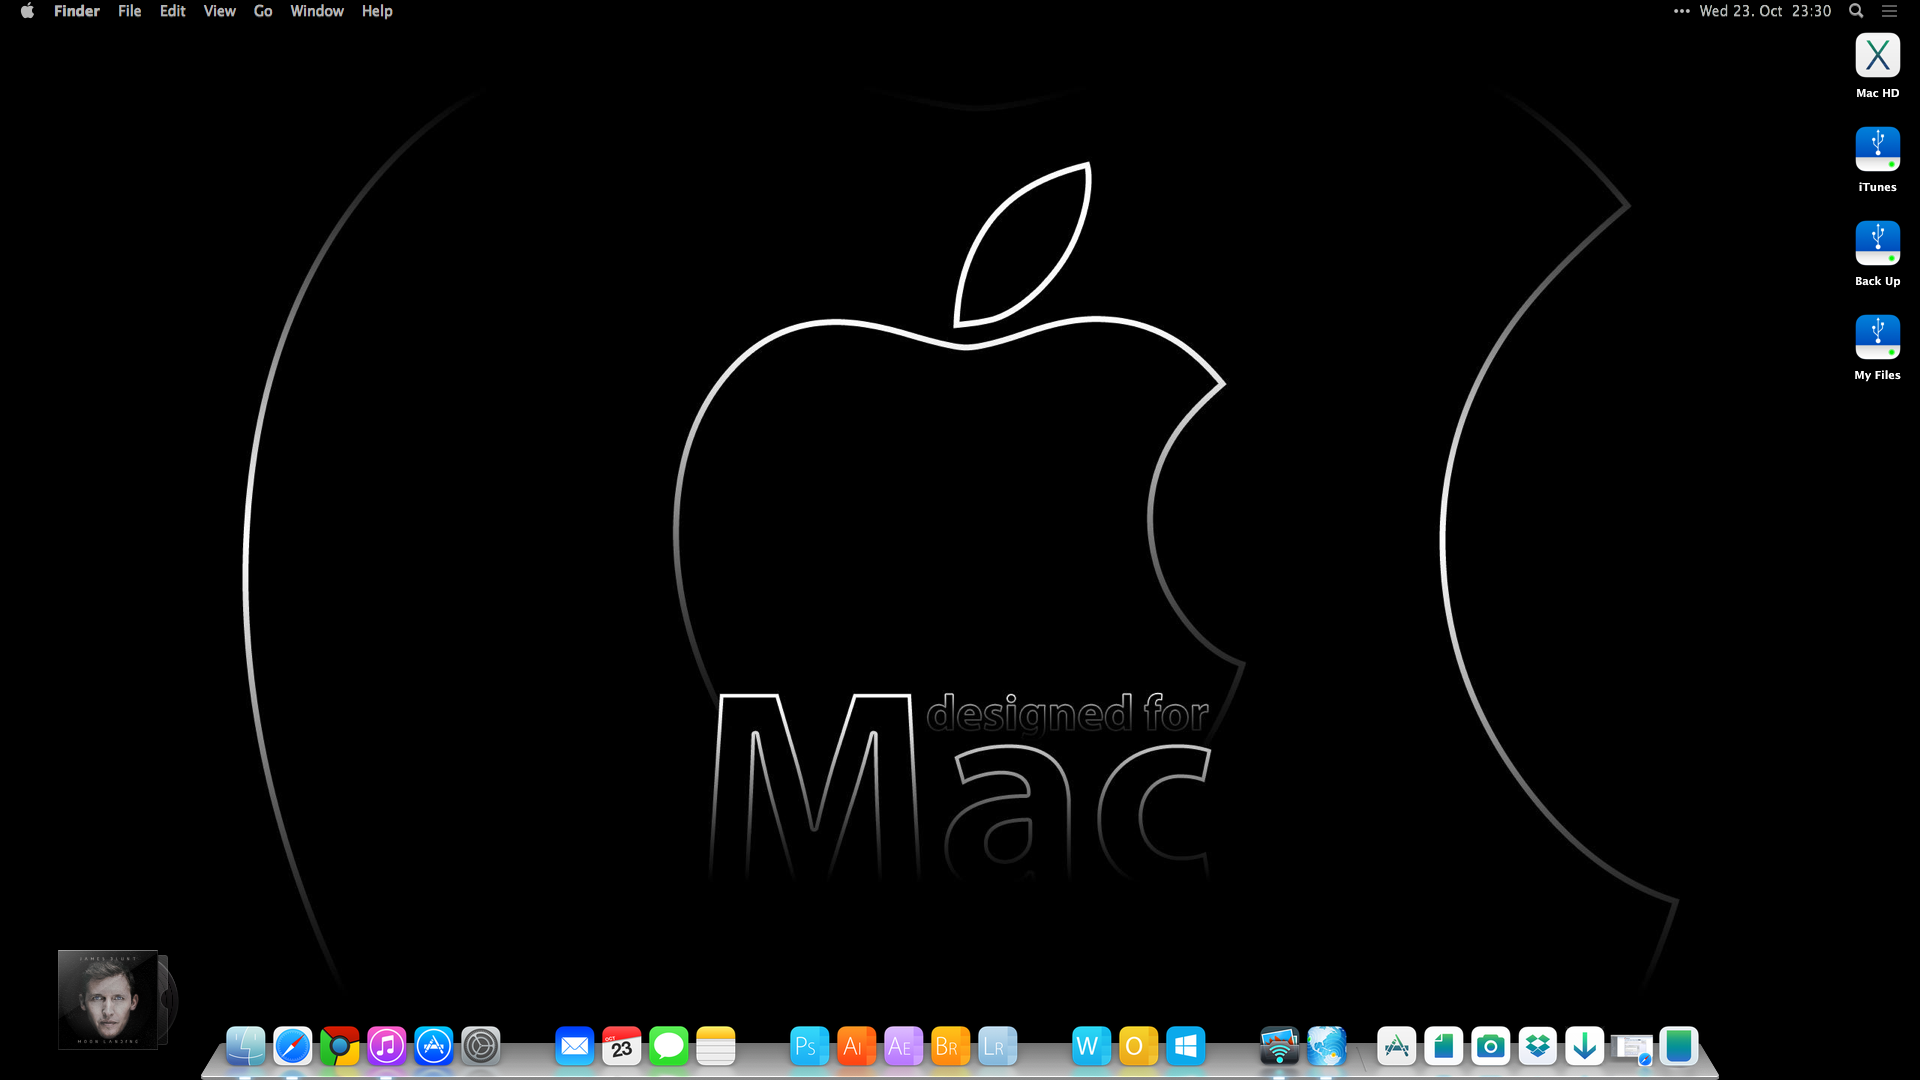Open the camera pictures stack in dock
Image resolution: width=1920 pixels, height=1080 pixels.
point(1491,1046)
